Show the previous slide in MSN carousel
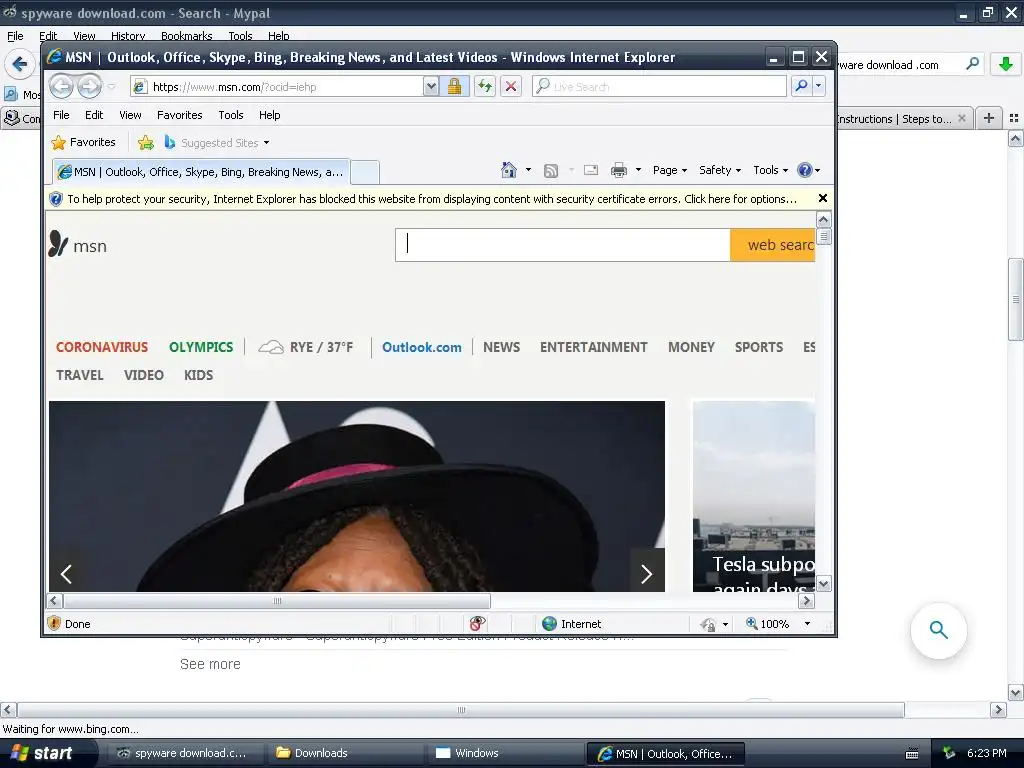Screen dimensions: 1024x768 66,573
